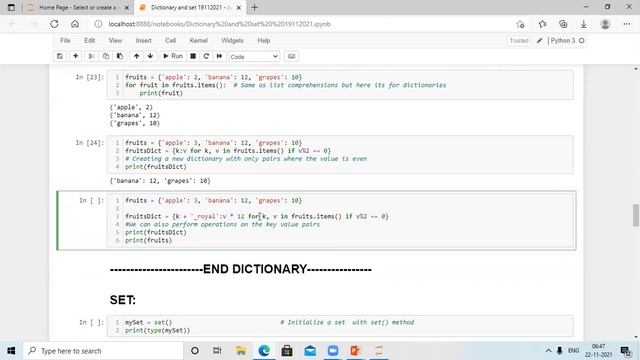Switch to the Home Page browser tab

pyautogui.click(x=77, y=7)
